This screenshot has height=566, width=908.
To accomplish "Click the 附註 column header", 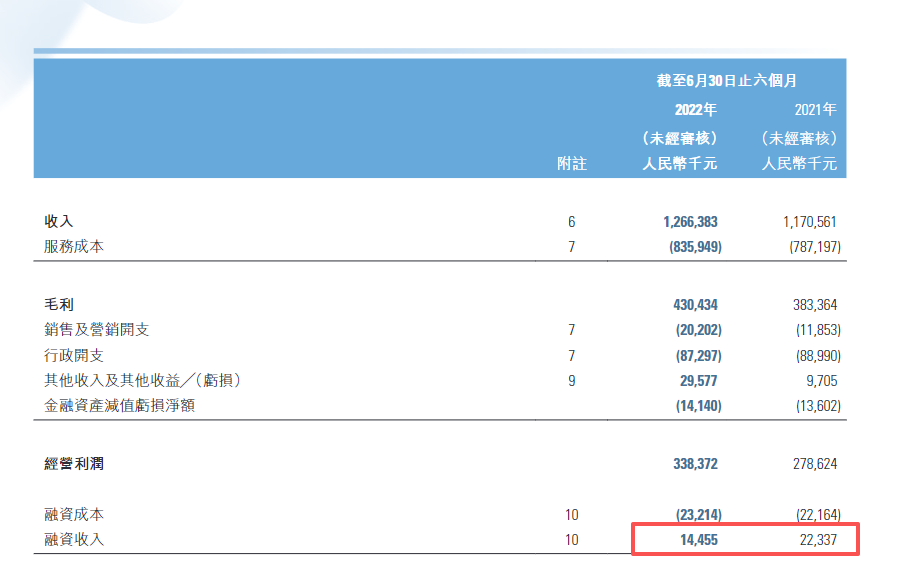I will click(571, 164).
